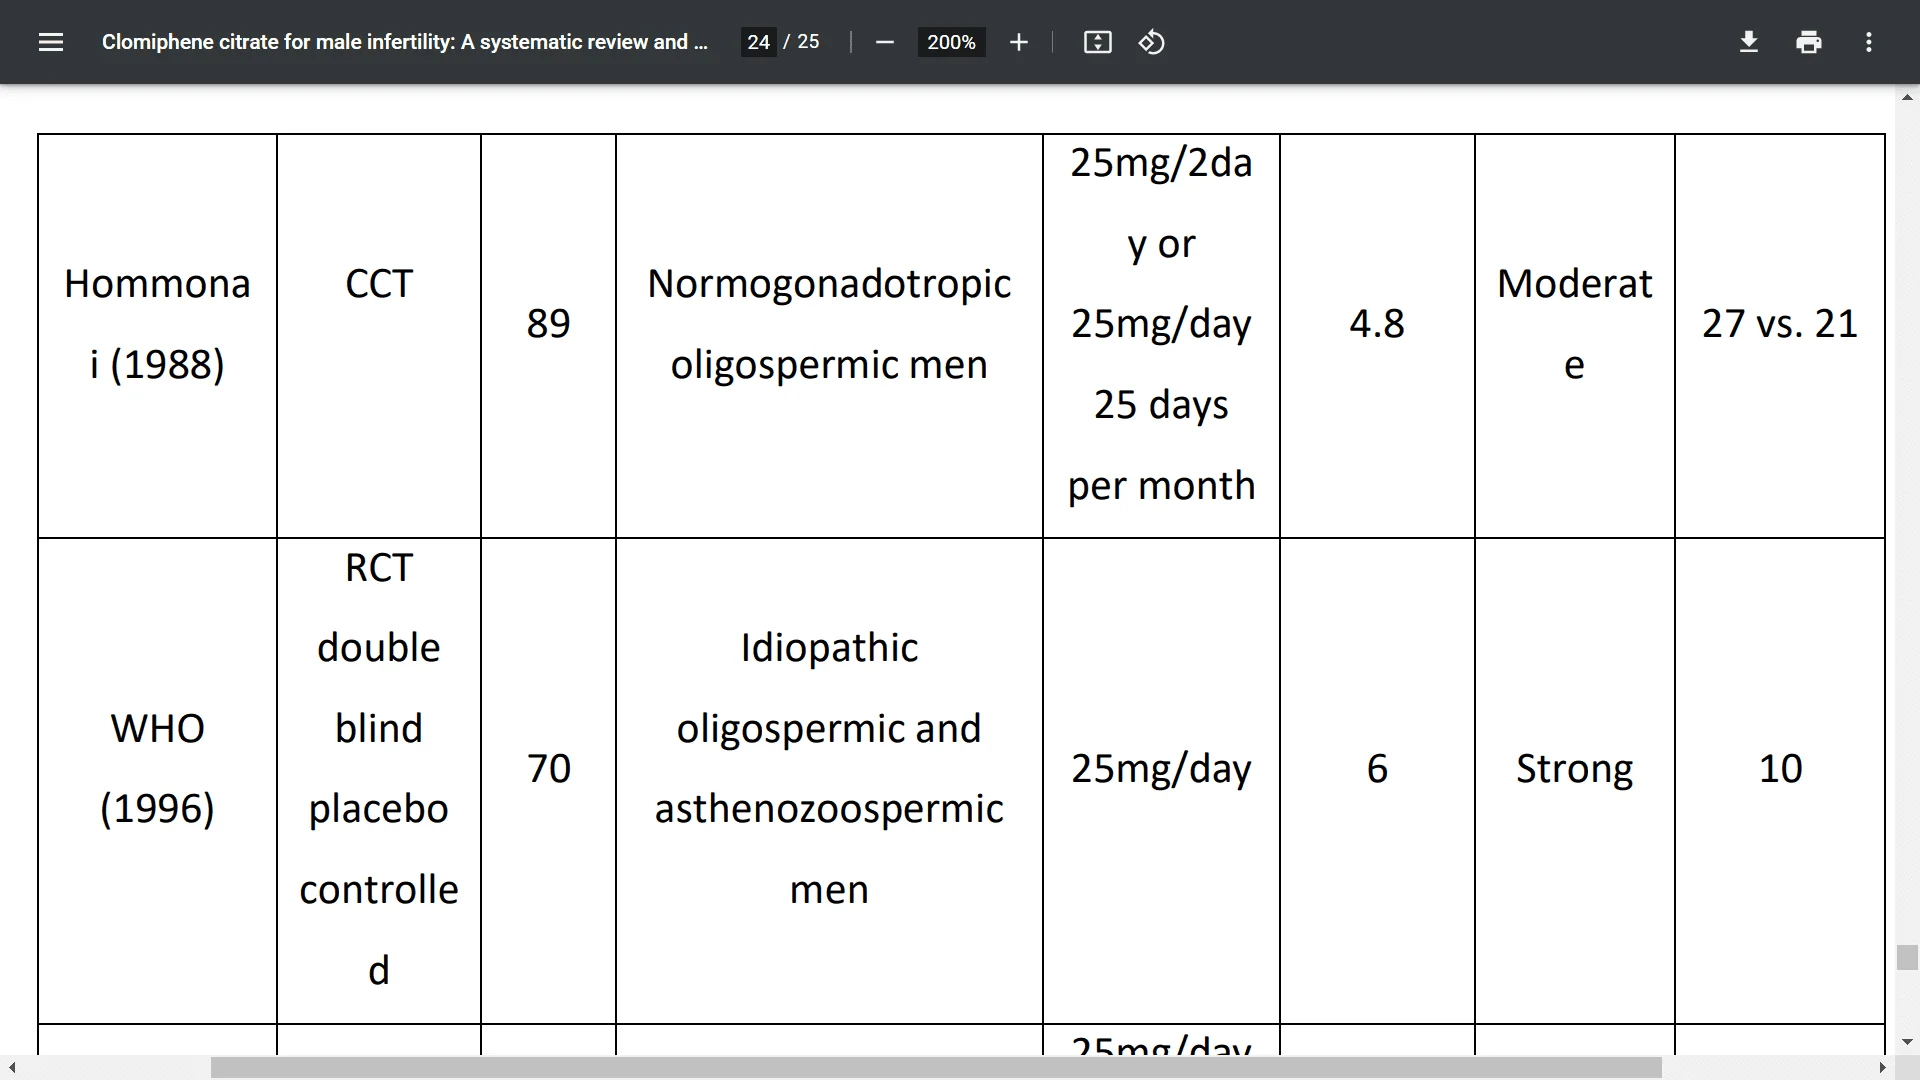Image resolution: width=1920 pixels, height=1080 pixels.
Task: Click the '10' value cell
Action: pos(1780,781)
